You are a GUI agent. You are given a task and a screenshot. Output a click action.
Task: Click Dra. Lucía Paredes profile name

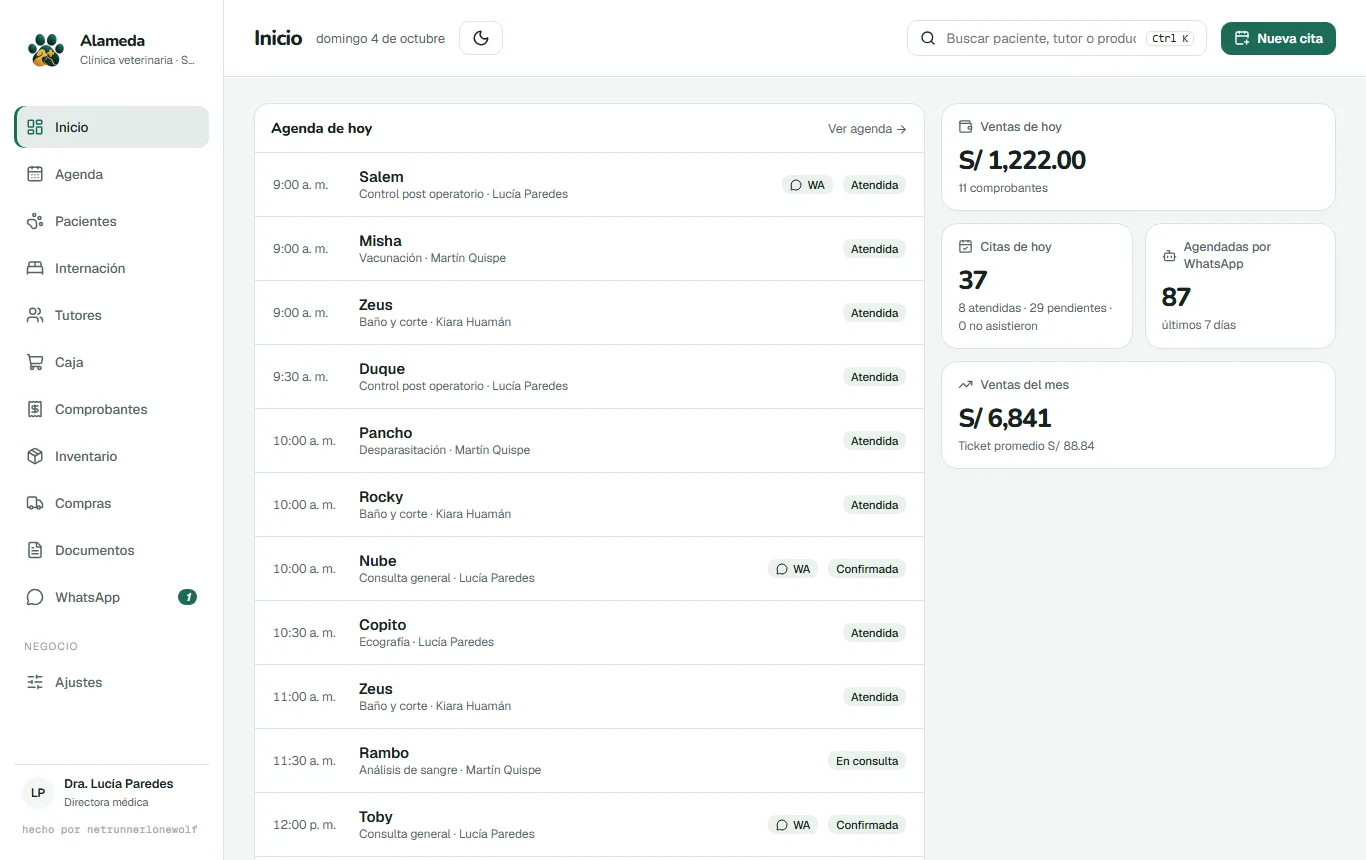(x=119, y=784)
